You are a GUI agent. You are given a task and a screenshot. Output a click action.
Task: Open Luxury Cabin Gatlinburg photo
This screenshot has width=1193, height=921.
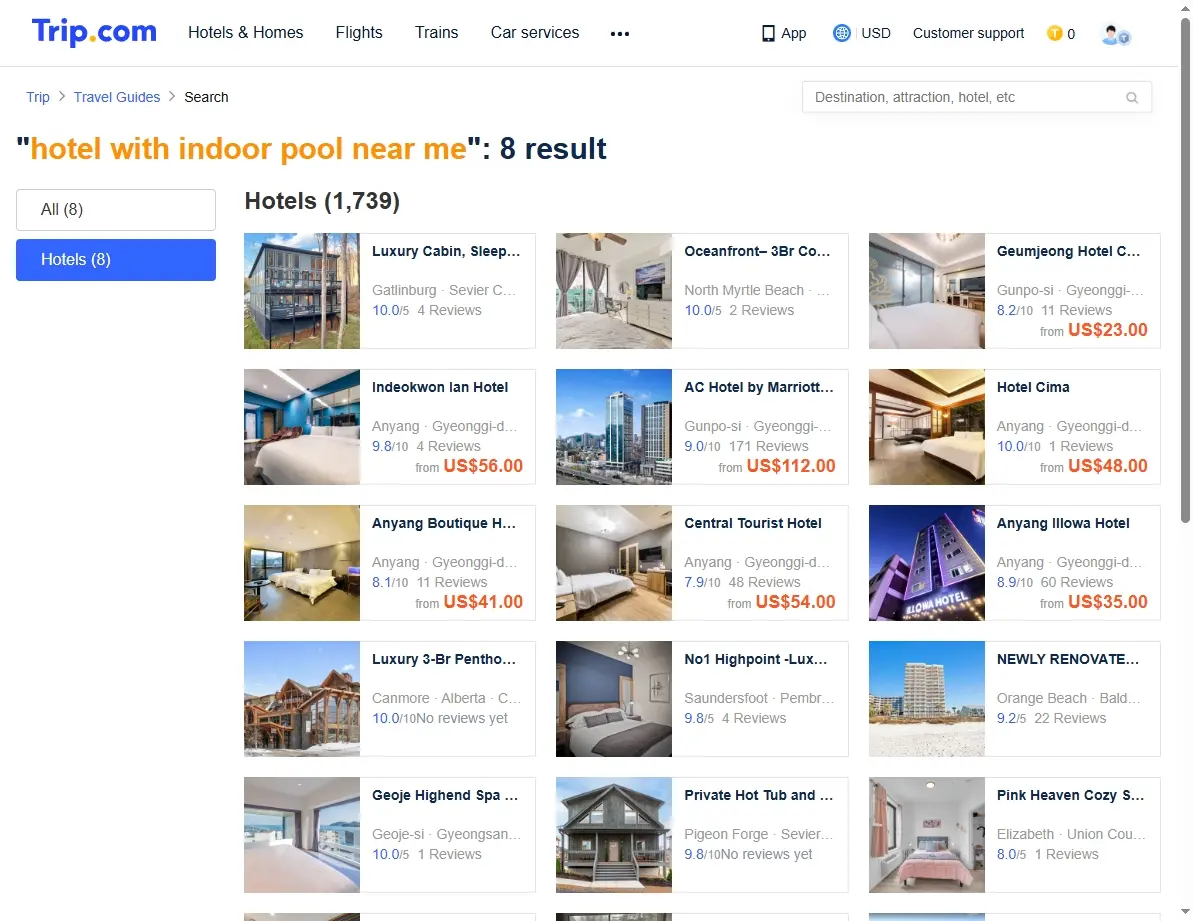(x=302, y=291)
